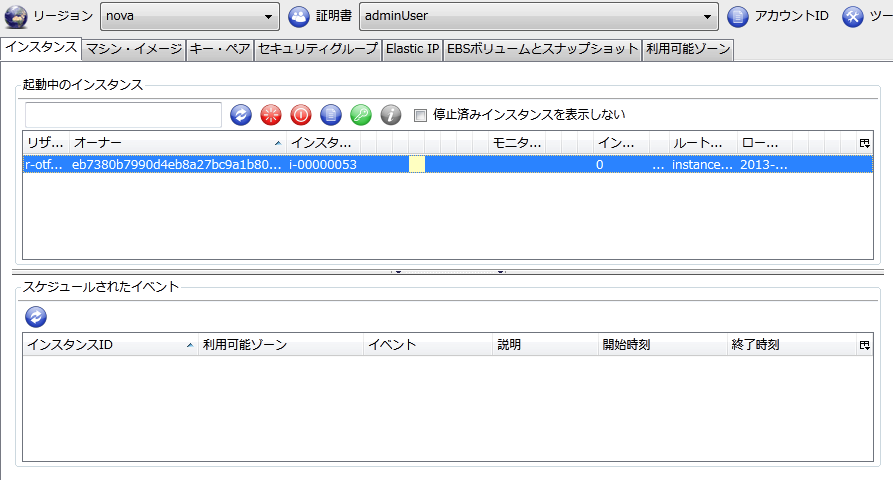Click the blue console output document icon
This screenshot has height=480, width=893.
(x=330, y=115)
